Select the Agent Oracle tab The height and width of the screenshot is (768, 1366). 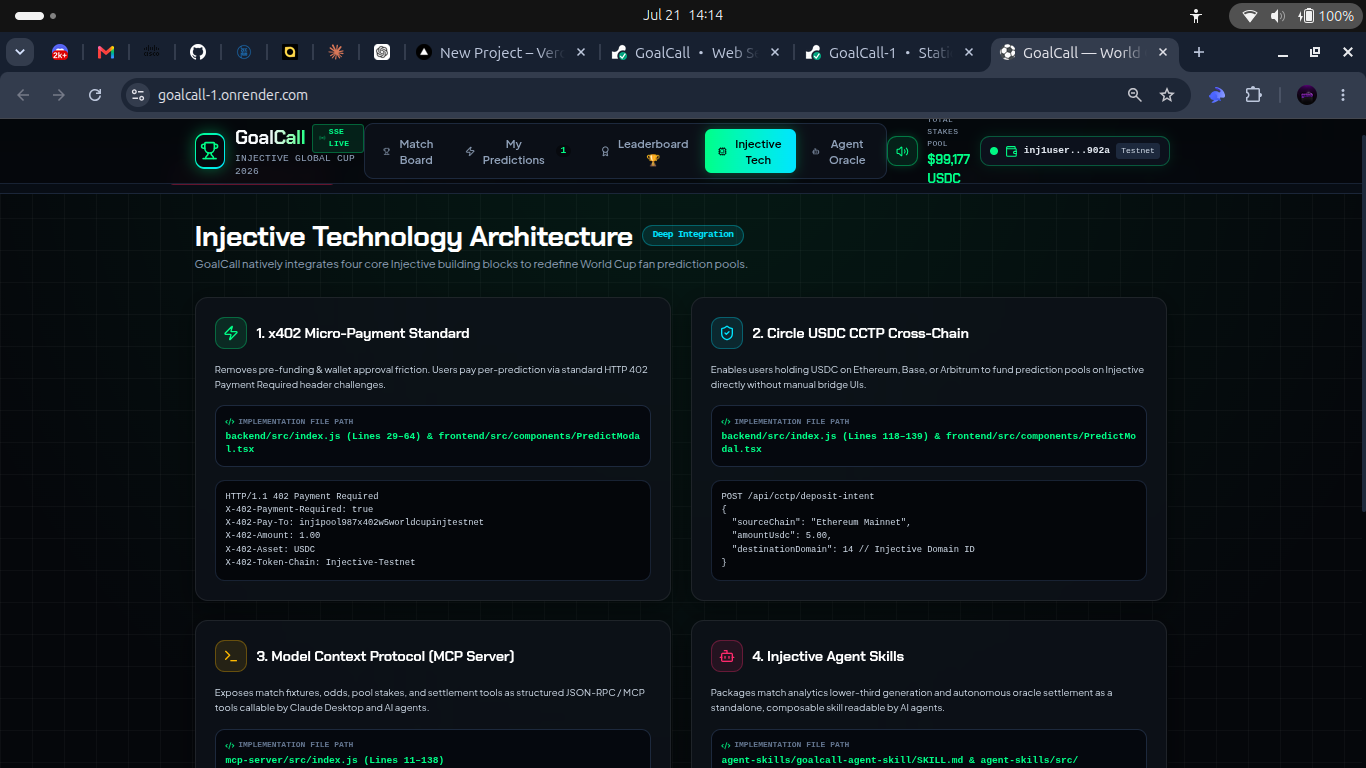837,152
